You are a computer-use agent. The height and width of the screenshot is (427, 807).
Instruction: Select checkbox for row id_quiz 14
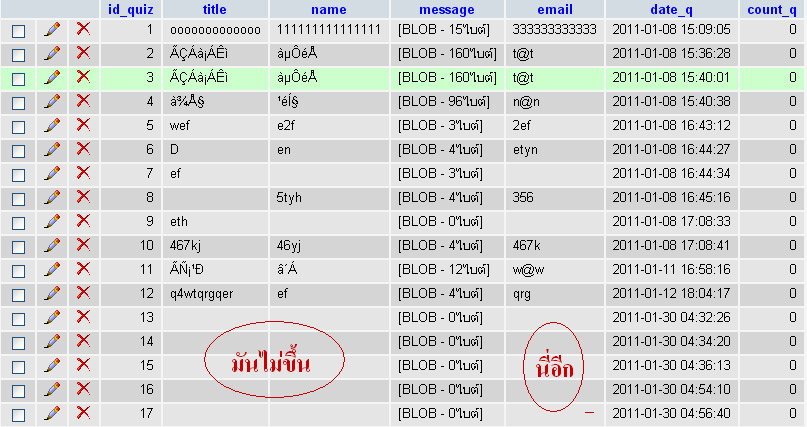[19, 343]
